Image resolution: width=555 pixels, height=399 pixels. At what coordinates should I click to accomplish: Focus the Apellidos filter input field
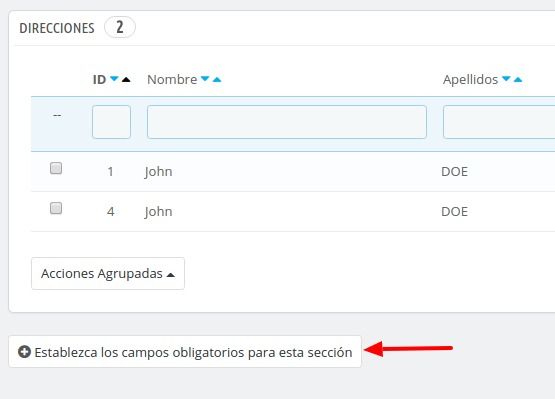pyautogui.click(x=499, y=122)
